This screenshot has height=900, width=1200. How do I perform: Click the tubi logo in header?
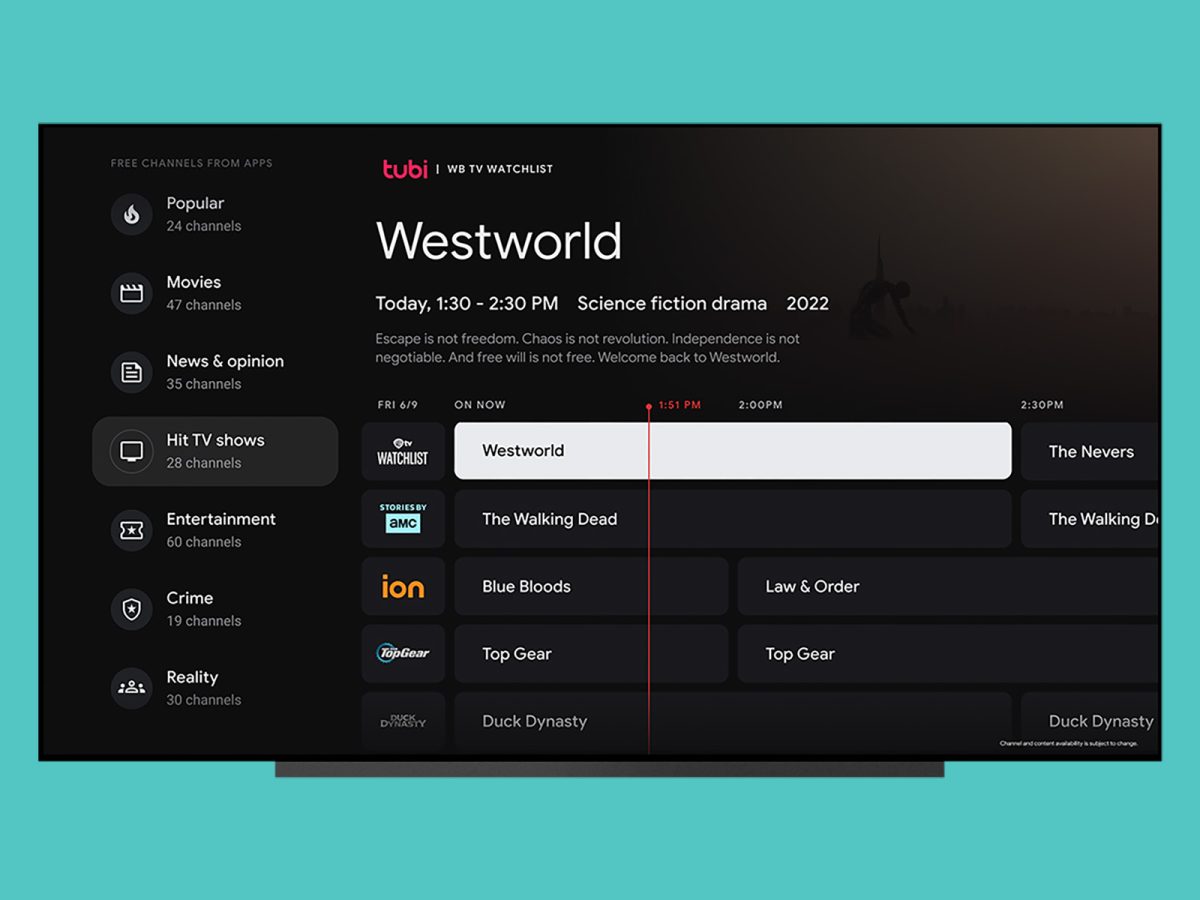(405, 169)
